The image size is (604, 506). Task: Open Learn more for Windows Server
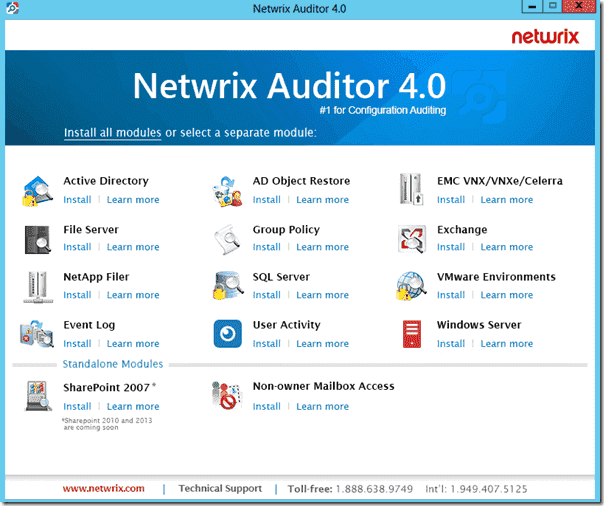tap(507, 343)
